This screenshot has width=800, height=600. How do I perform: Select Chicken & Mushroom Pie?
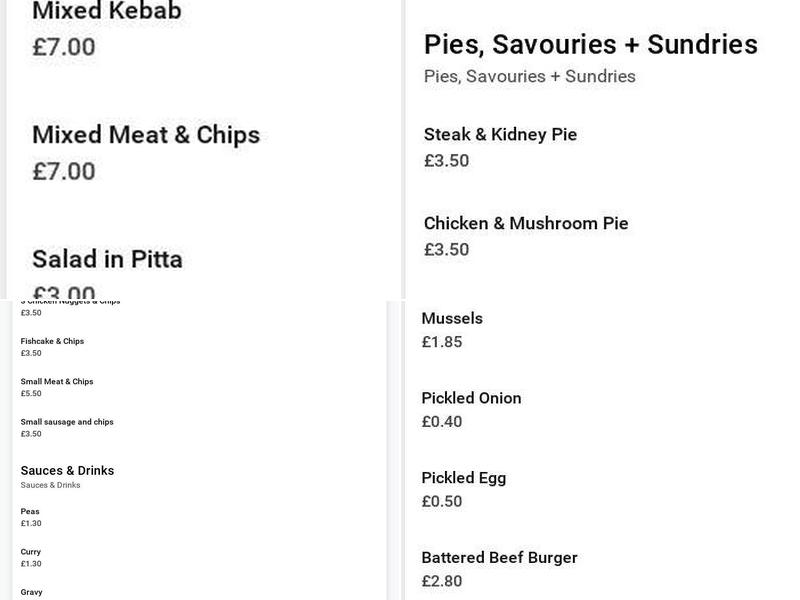526,223
